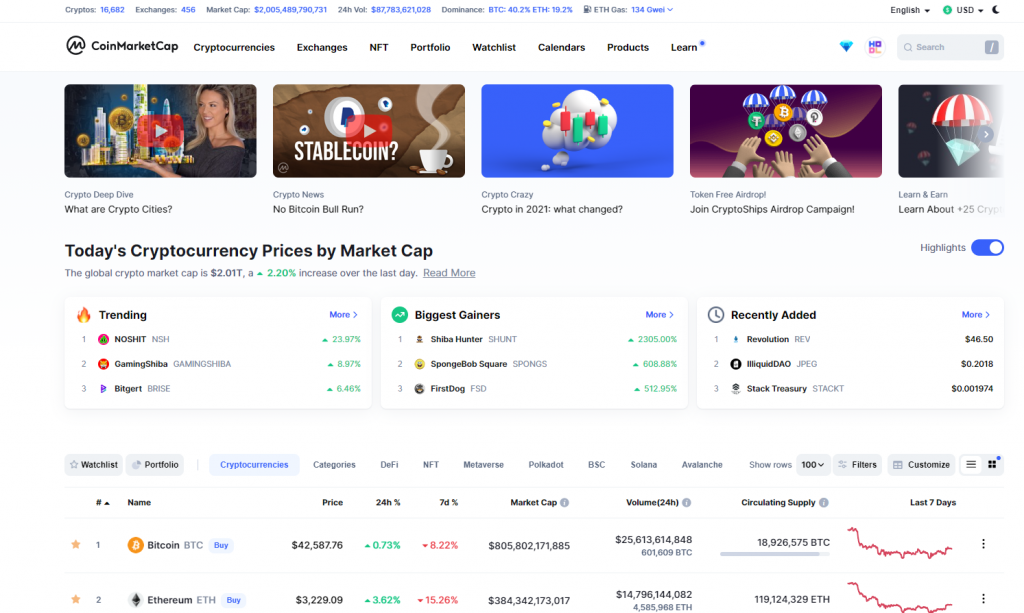
Task: Toggle Ethereum watchlist star
Action: tap(76, 599)
